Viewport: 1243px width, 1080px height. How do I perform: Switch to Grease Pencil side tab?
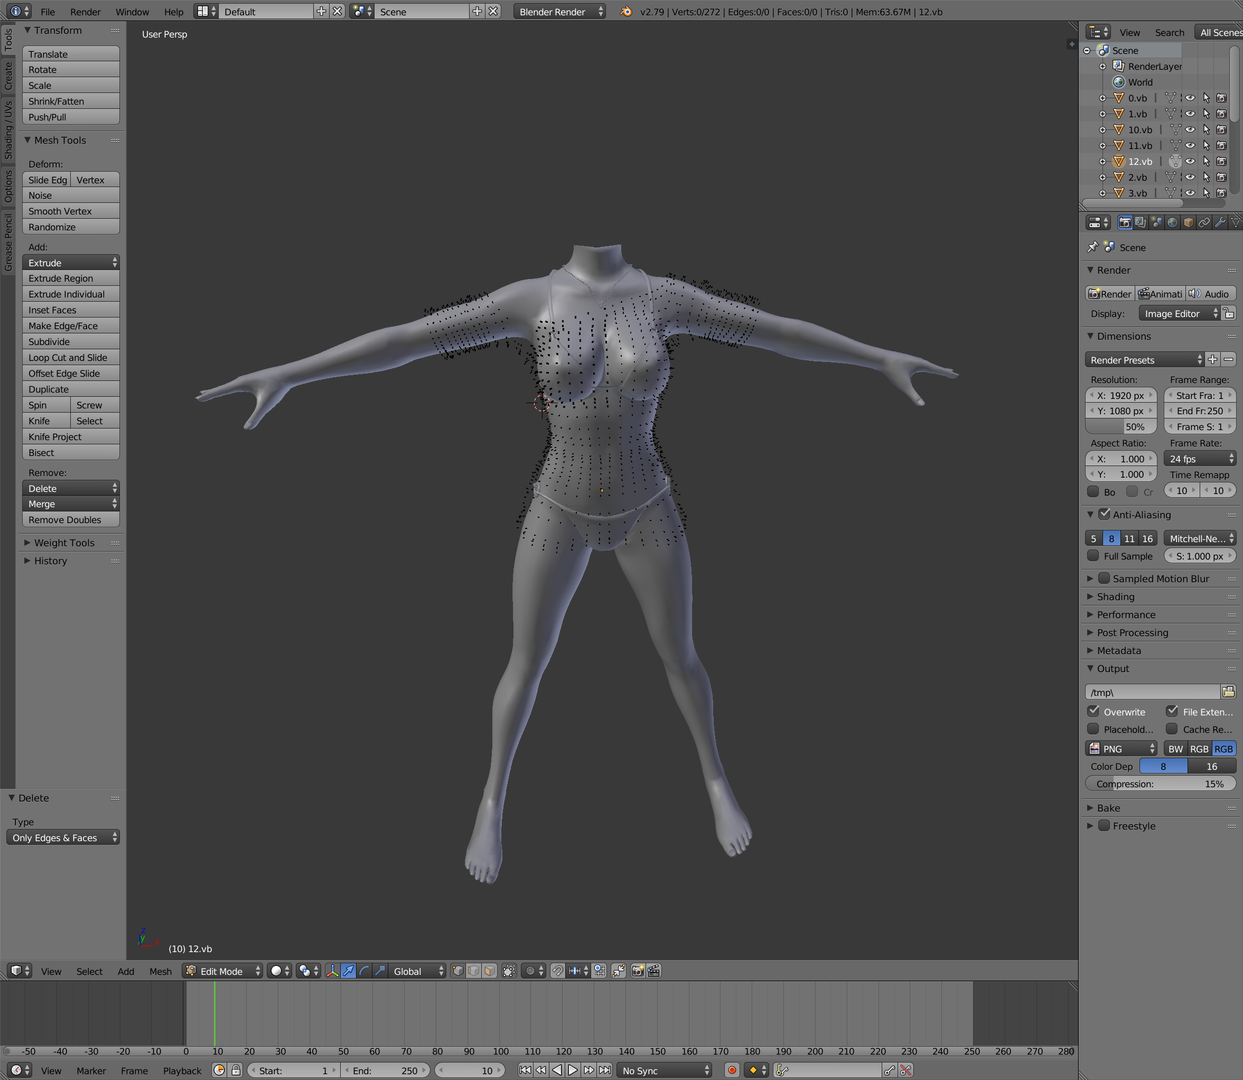8,241
